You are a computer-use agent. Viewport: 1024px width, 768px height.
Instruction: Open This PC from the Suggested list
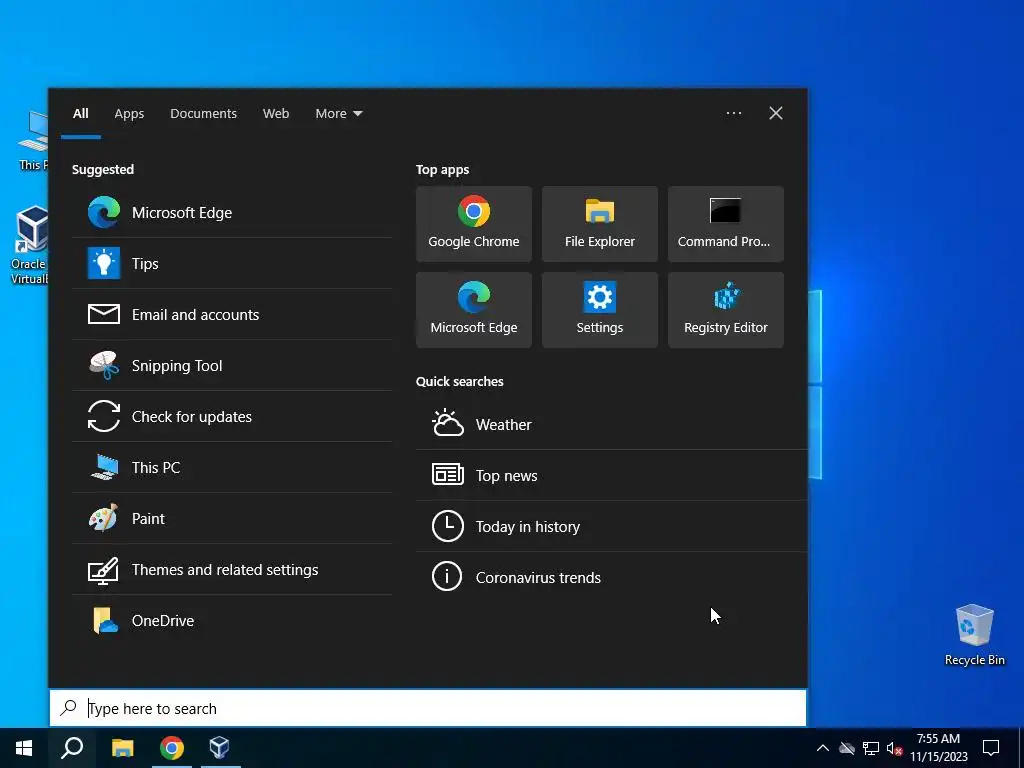click(232, 467)
